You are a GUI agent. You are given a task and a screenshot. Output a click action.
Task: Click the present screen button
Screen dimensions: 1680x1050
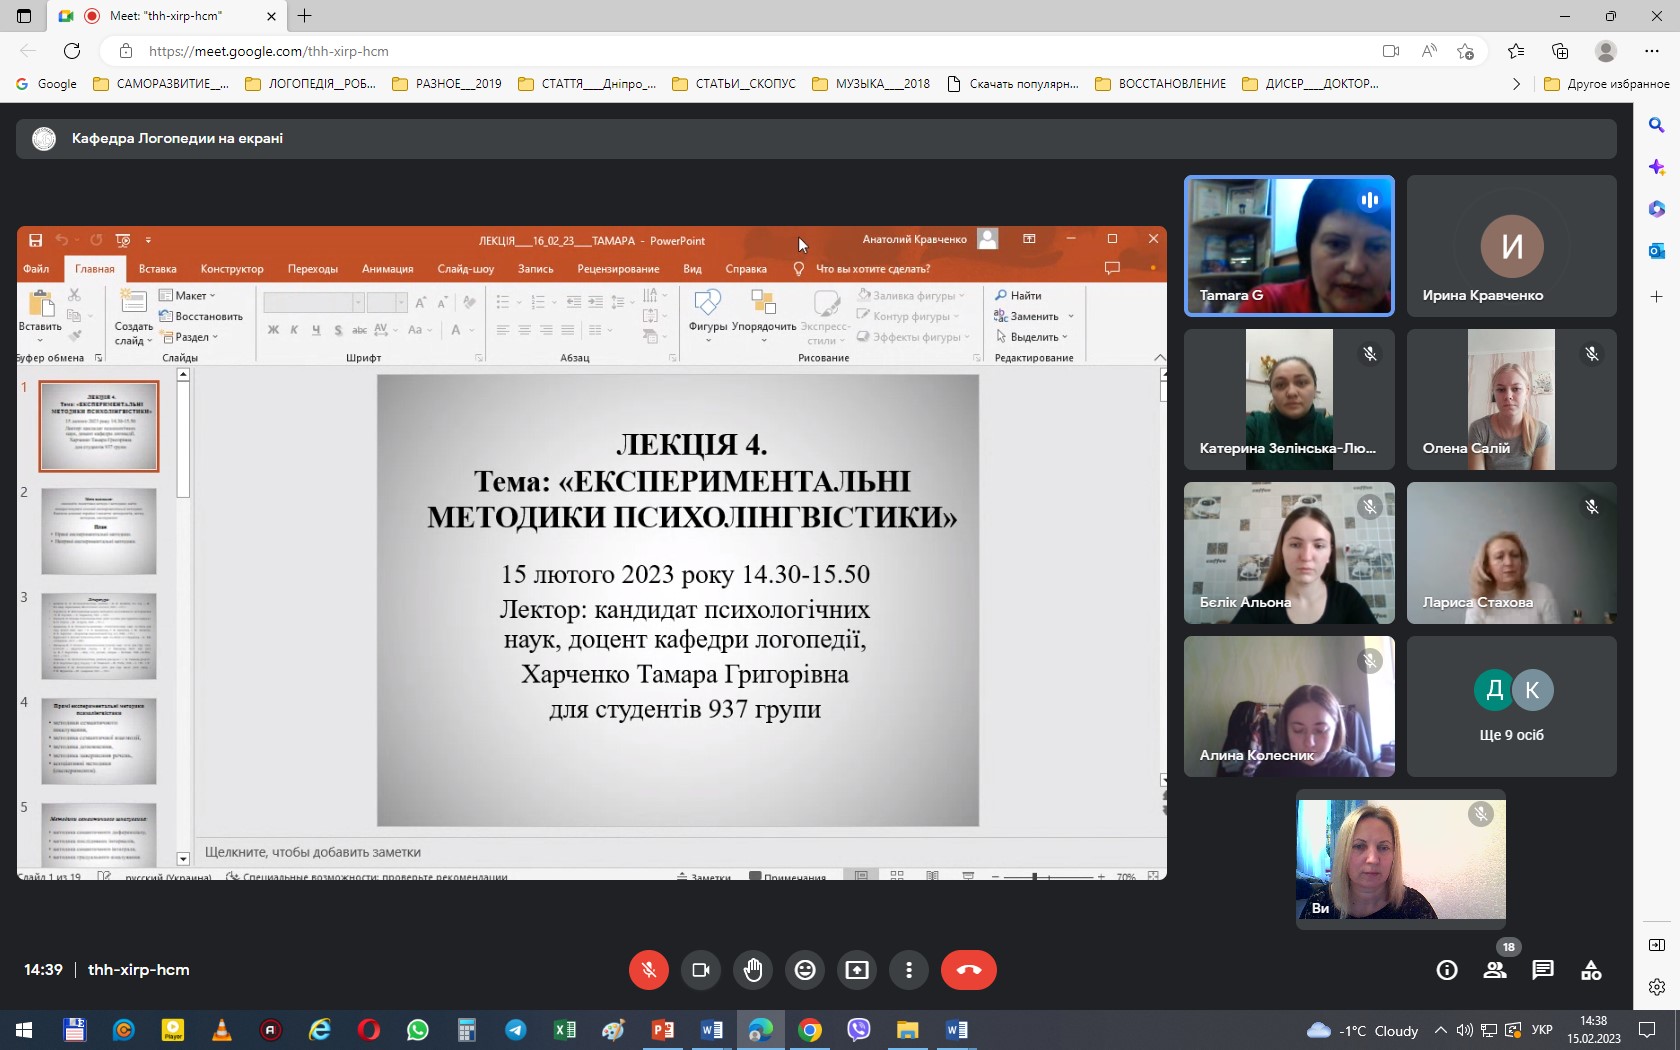click(x=857, y=970)
